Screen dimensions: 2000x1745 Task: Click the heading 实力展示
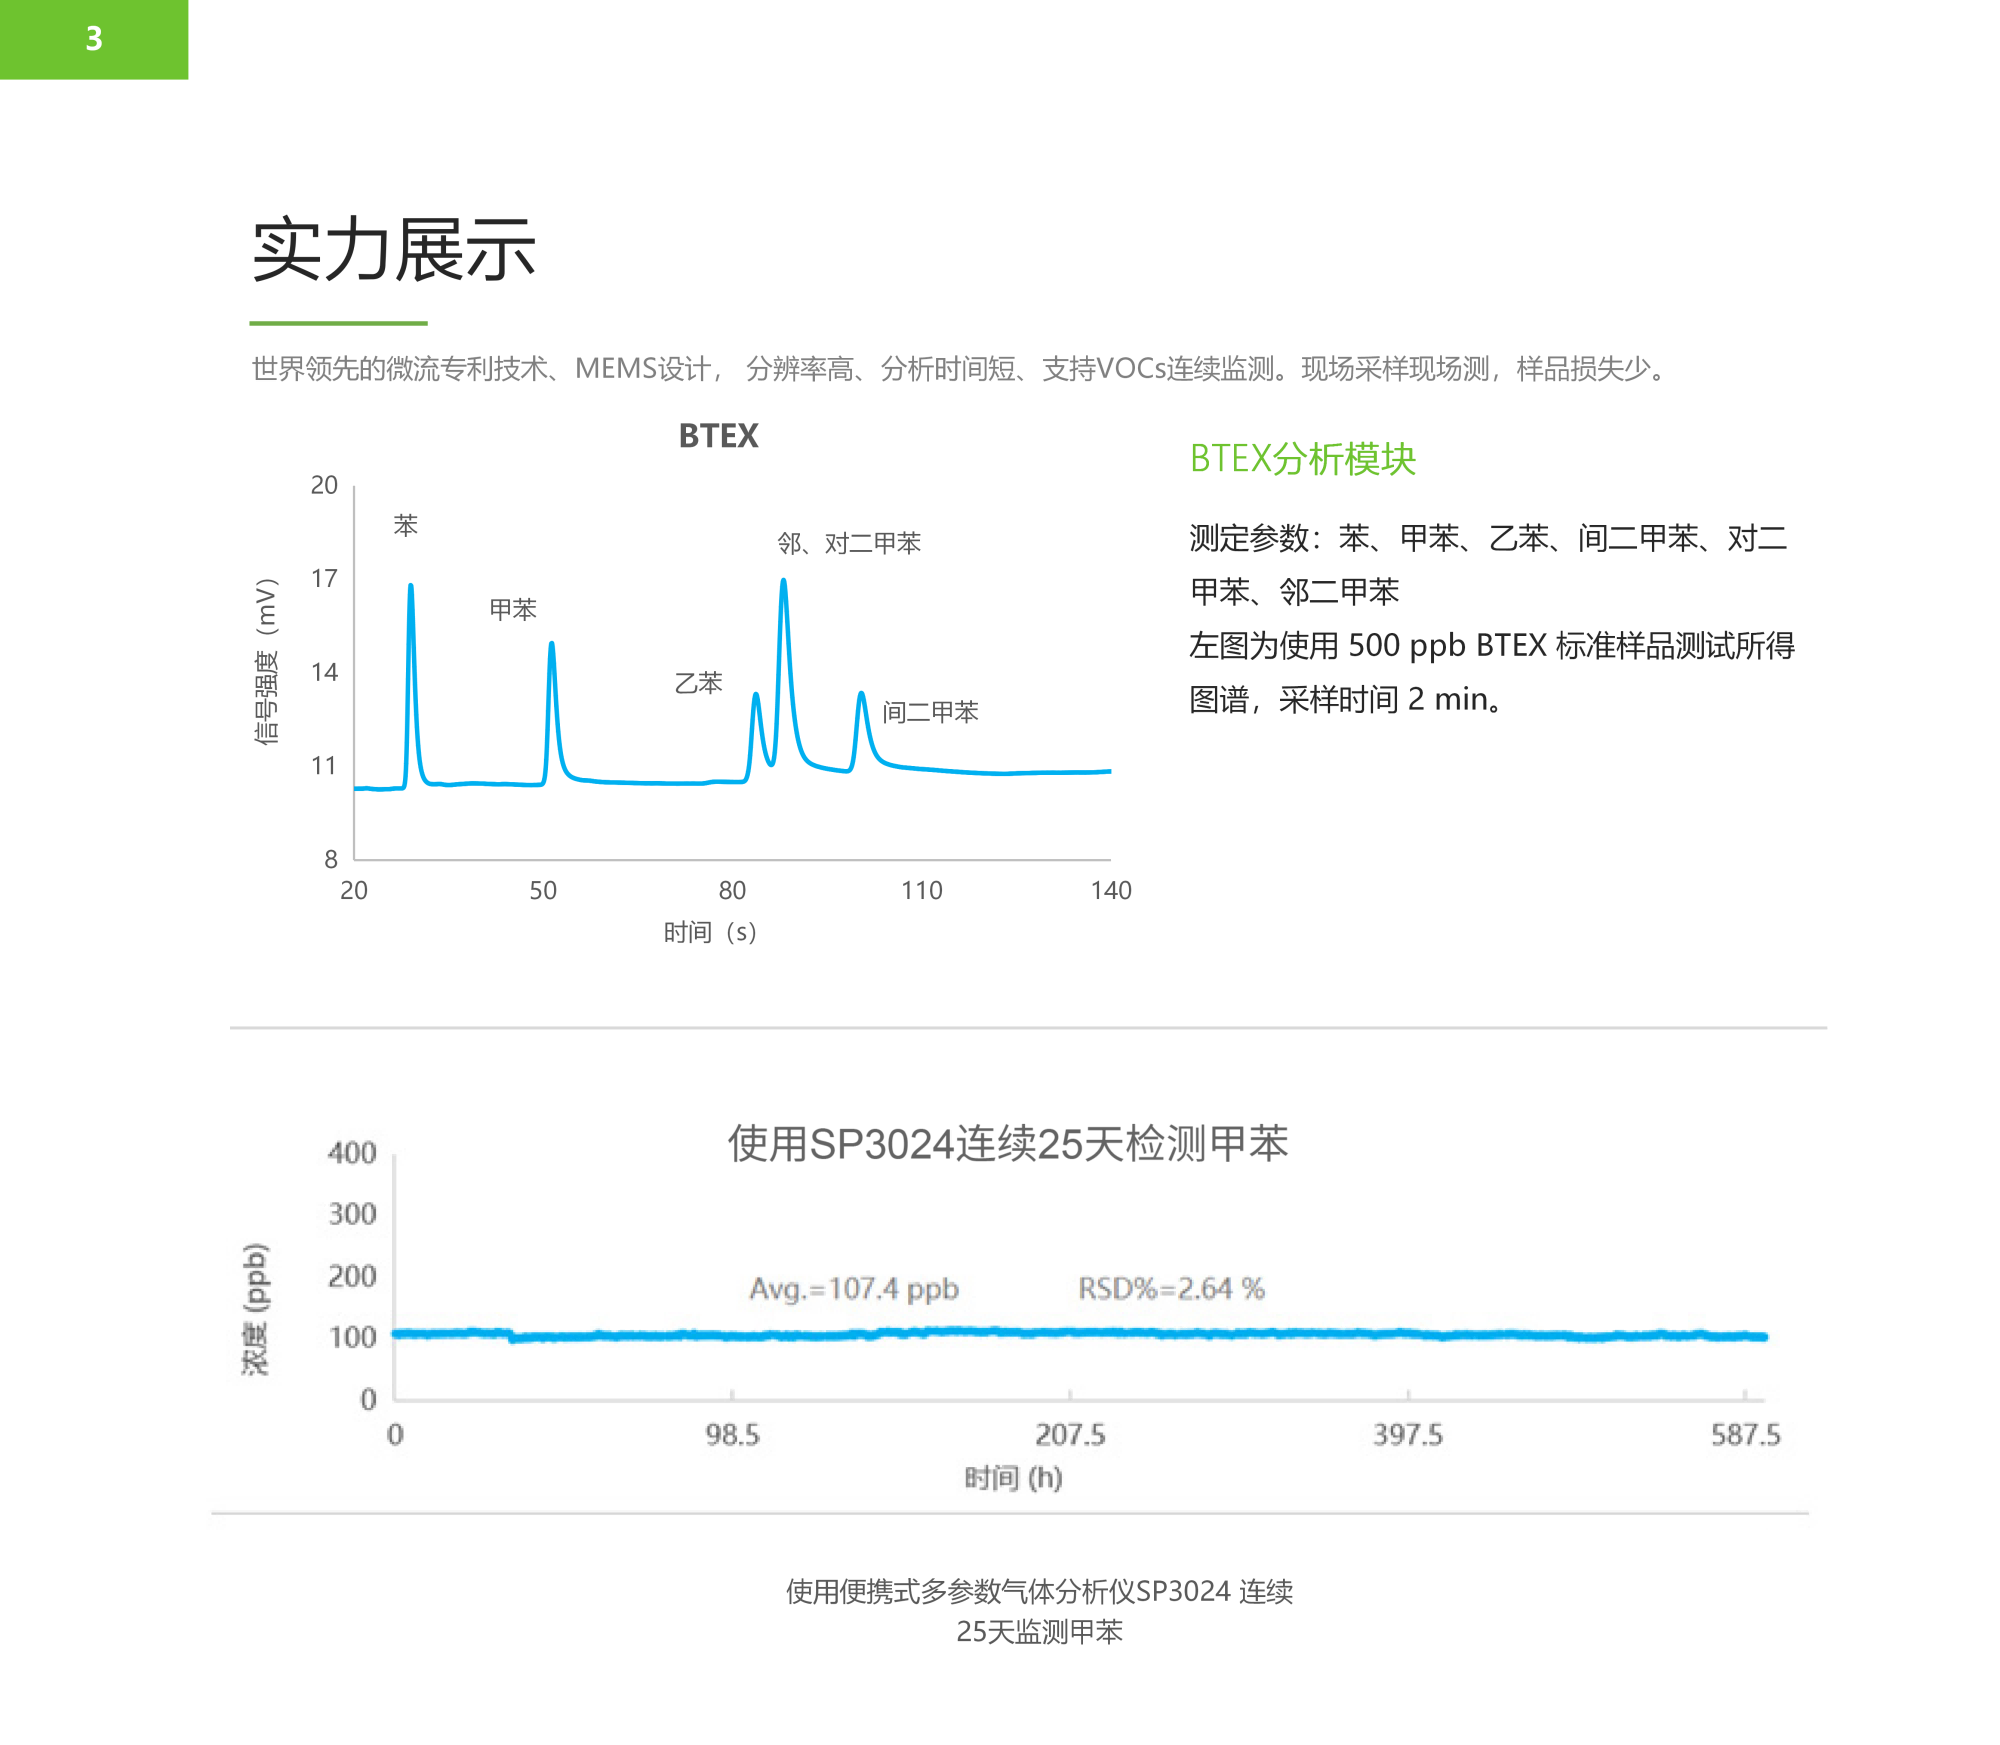pos(394,250)
